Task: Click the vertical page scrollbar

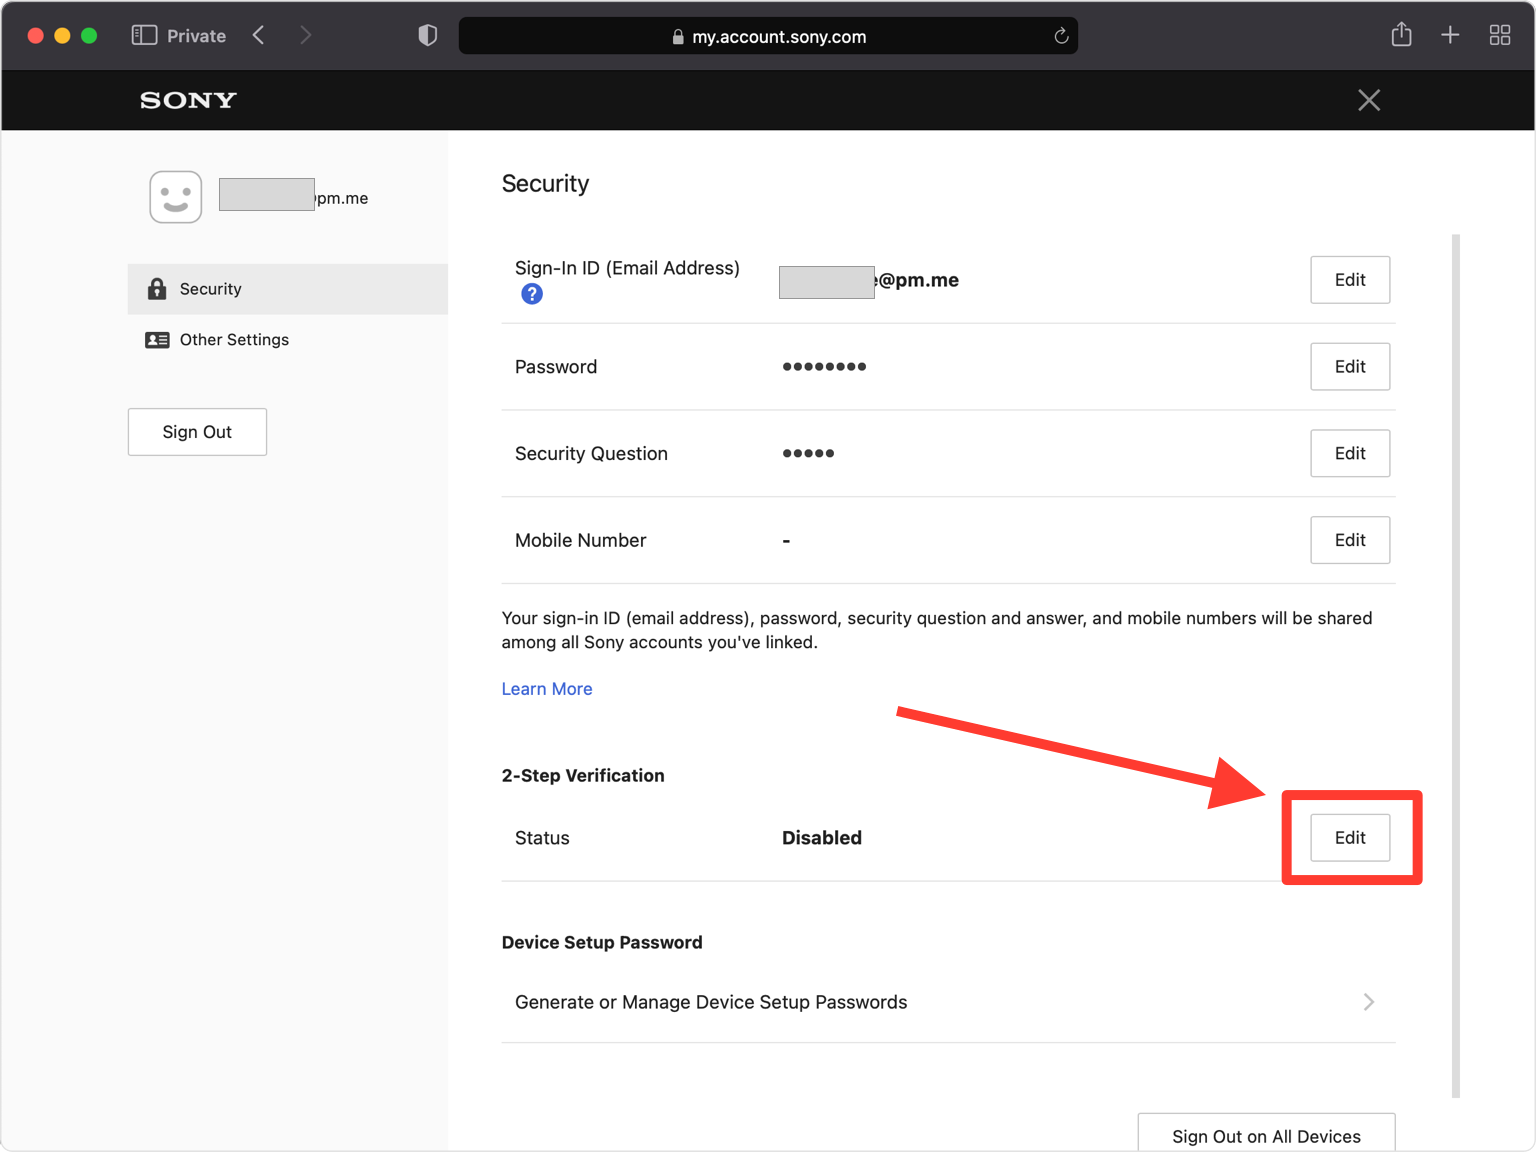Action: (x=1455, y=660)
